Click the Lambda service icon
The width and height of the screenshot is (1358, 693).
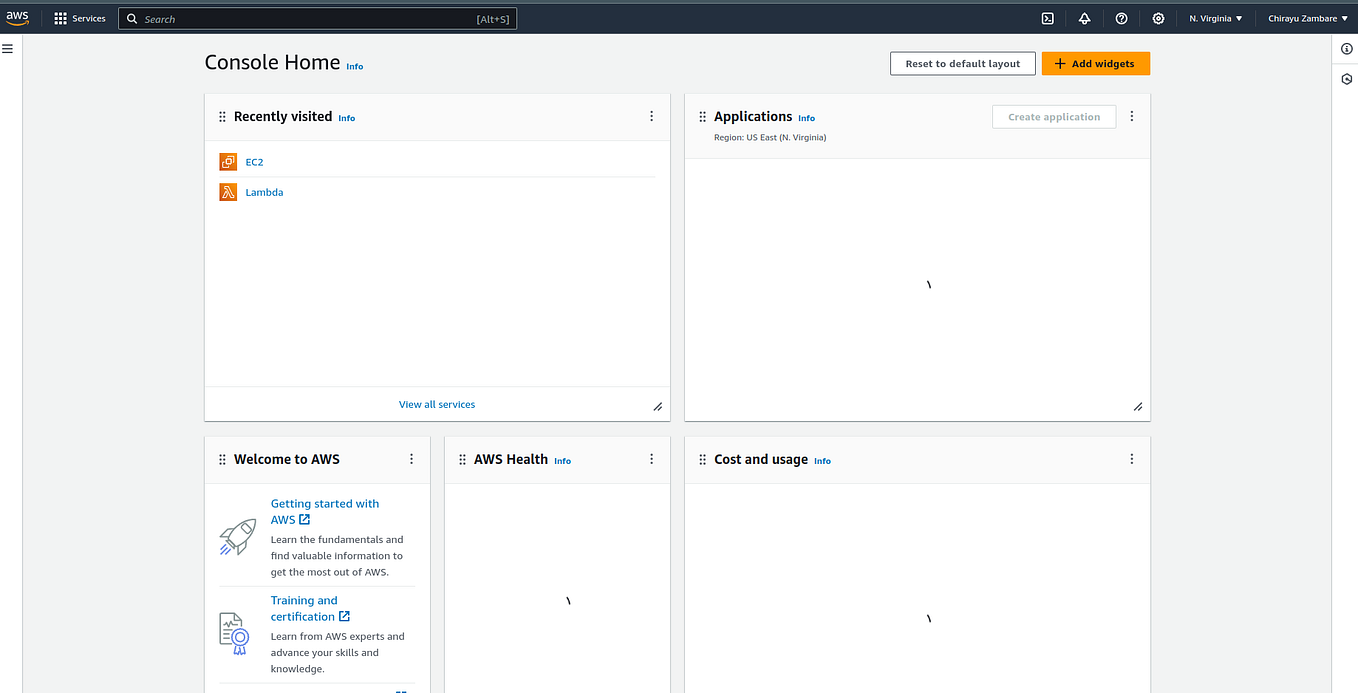pyautogui.click(x=227, y=191)
